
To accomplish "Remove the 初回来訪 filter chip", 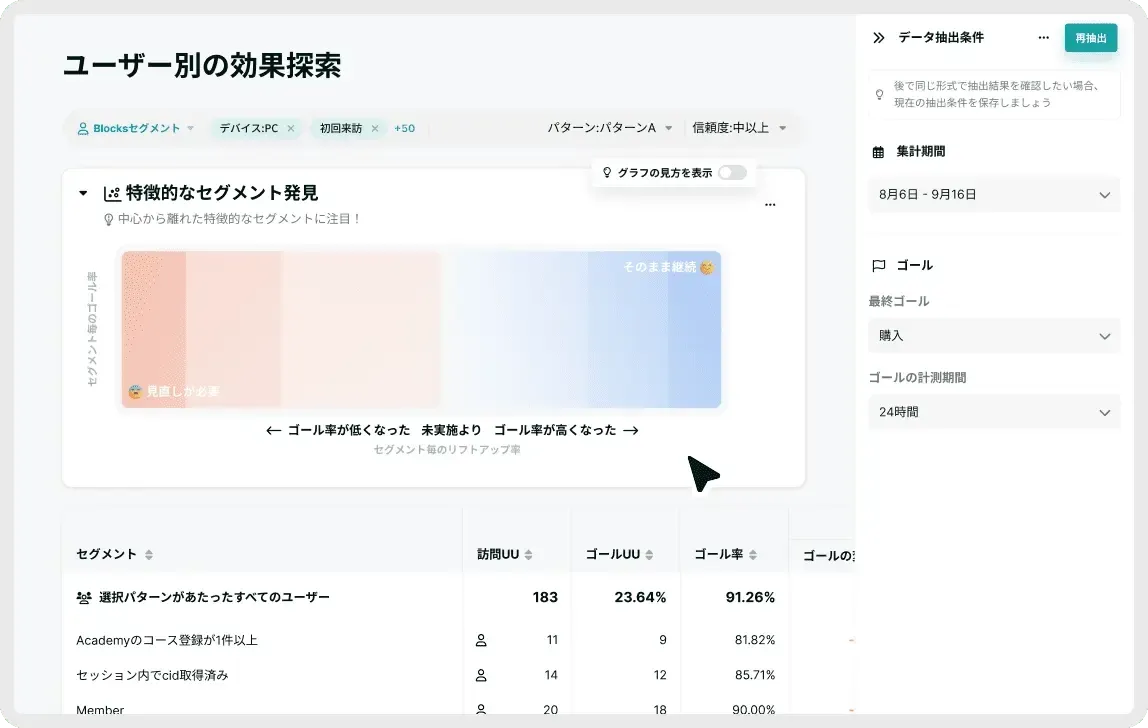I will pyautogui.click(x=375, y=129).
